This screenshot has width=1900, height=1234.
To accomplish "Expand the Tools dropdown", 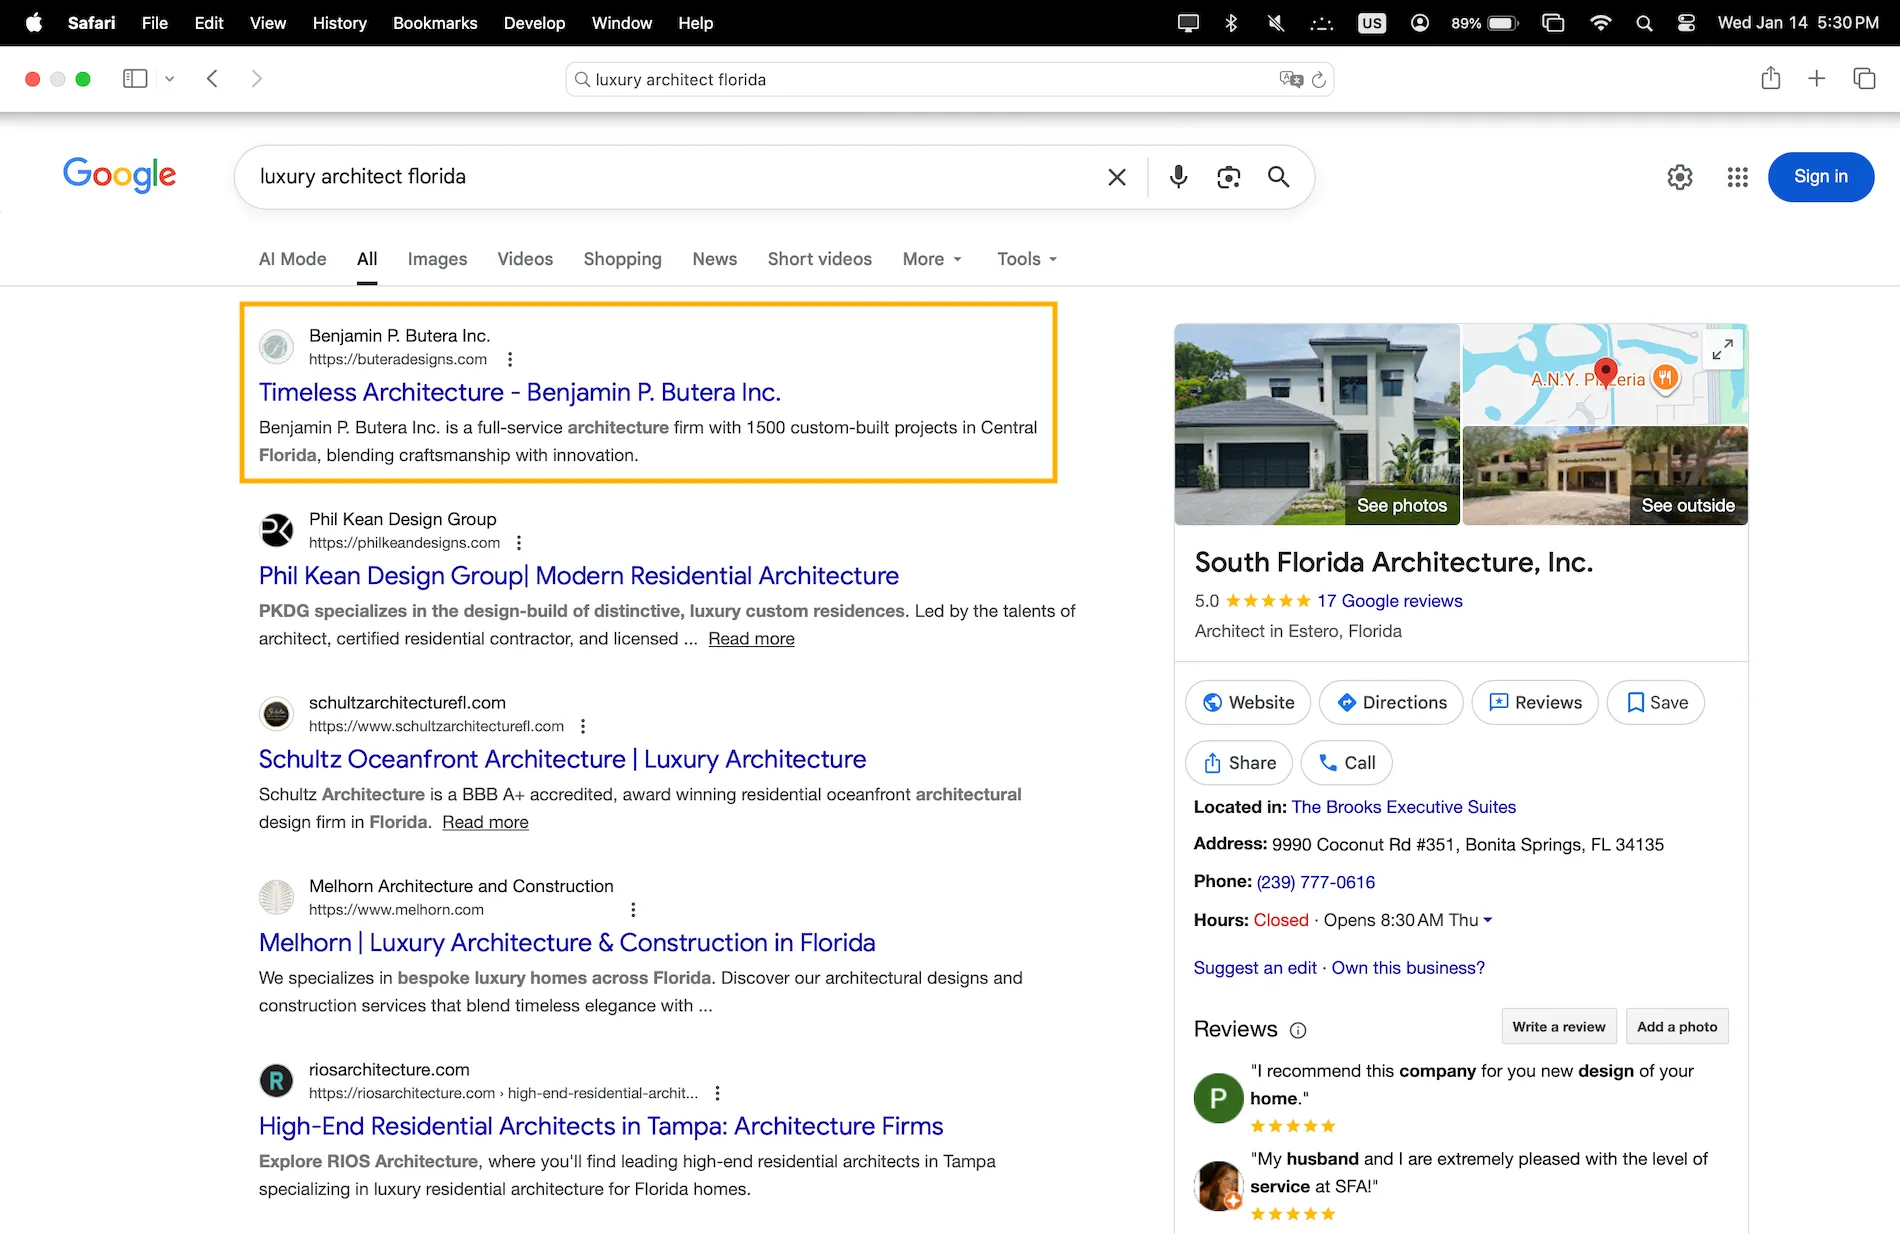I will 1024,259.
